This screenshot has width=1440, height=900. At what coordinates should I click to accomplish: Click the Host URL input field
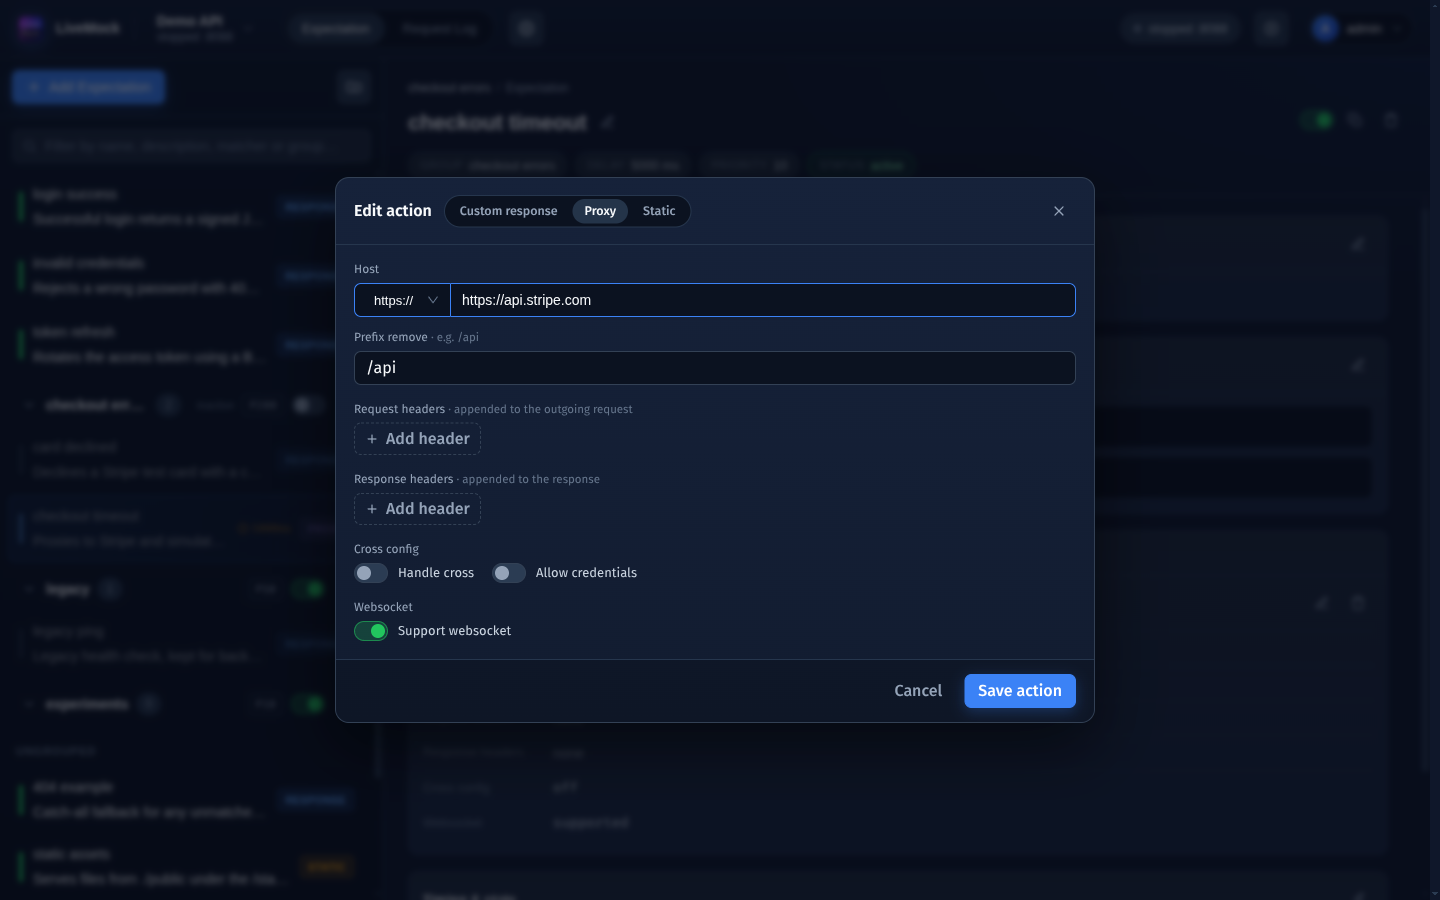763,300
